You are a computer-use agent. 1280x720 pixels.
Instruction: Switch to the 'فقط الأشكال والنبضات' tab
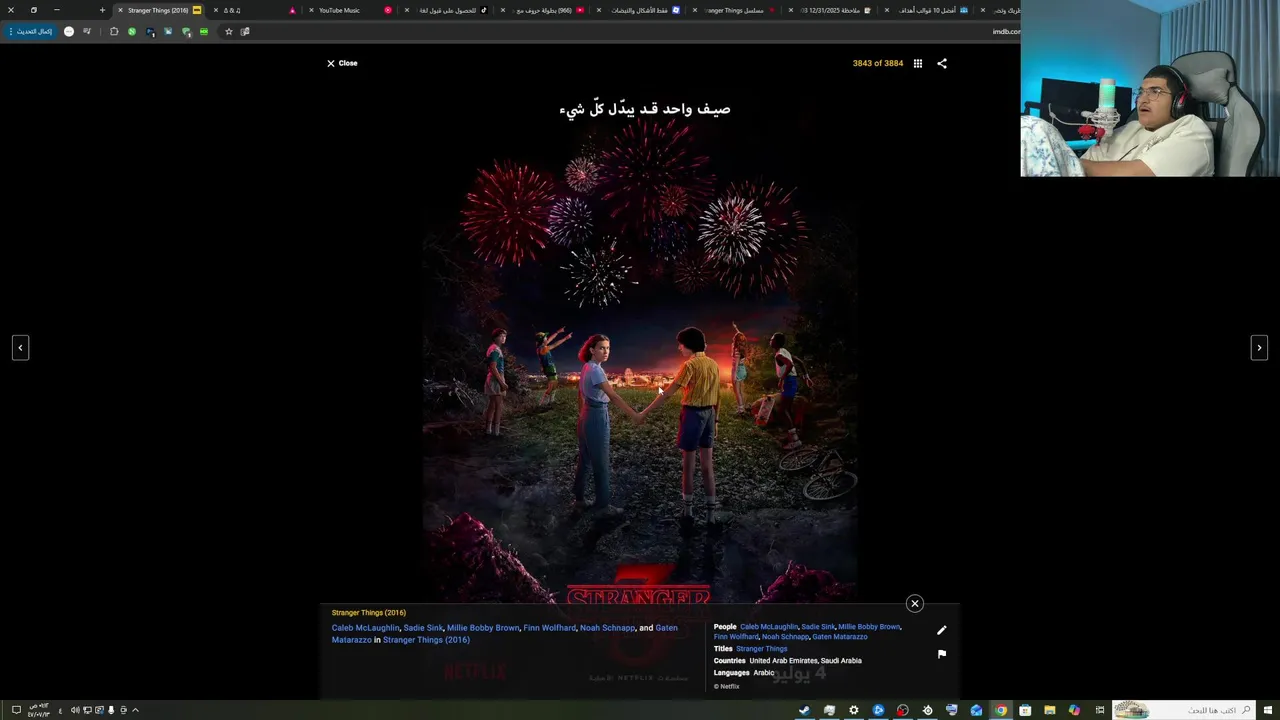[x=638, y=10]
